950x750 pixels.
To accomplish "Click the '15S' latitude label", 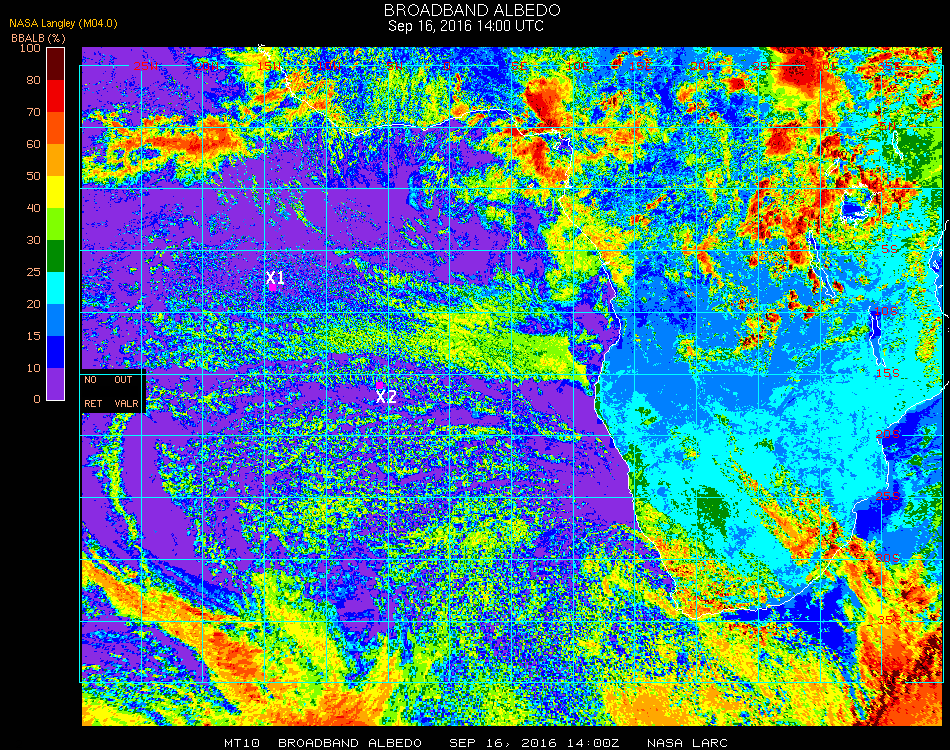I will (886, 373).
